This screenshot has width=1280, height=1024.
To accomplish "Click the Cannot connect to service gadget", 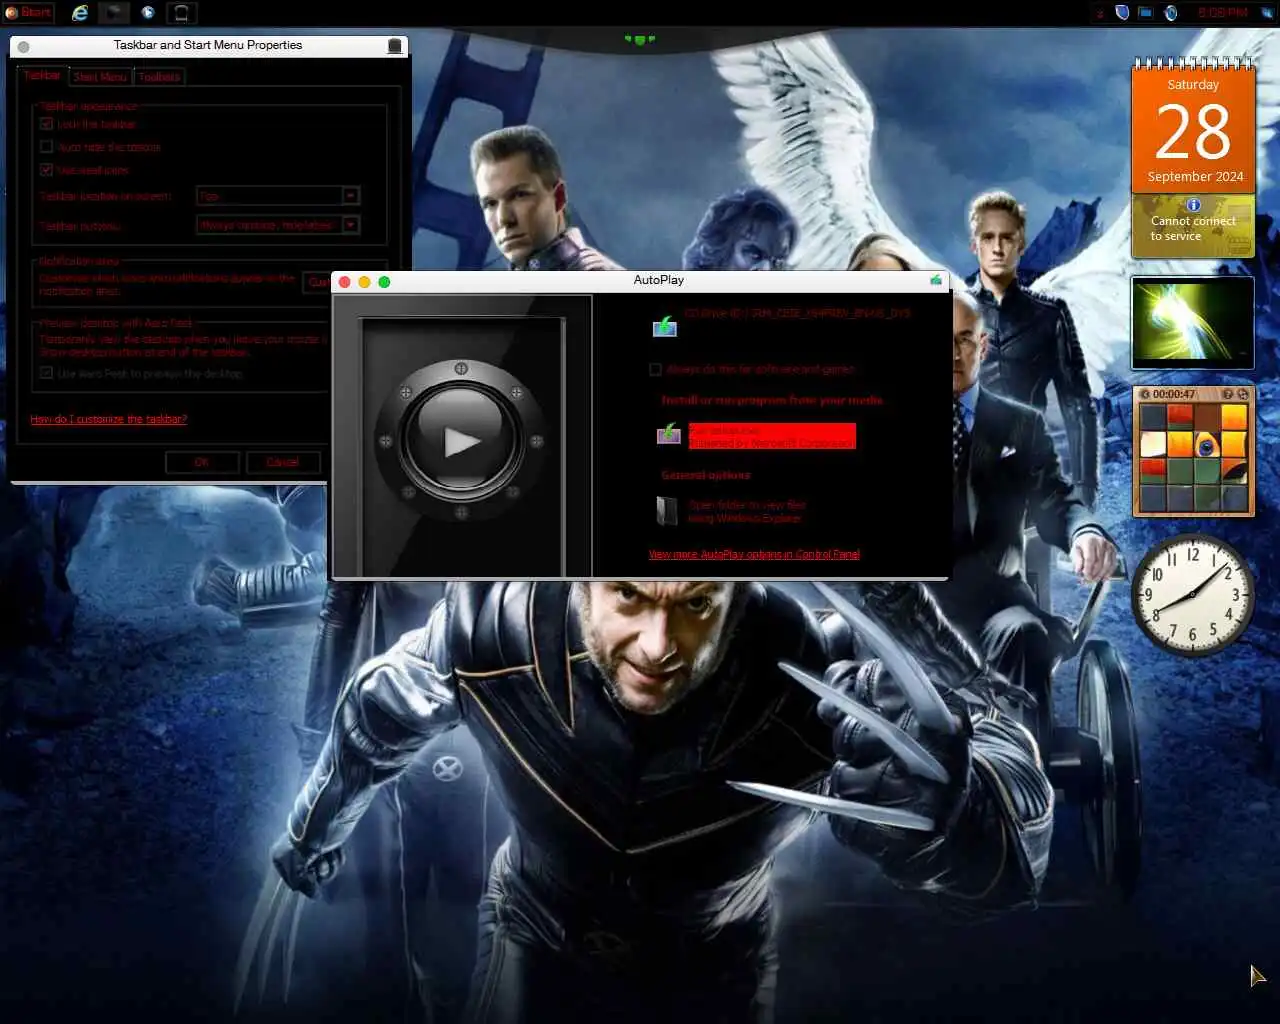I will [1193, 226].
